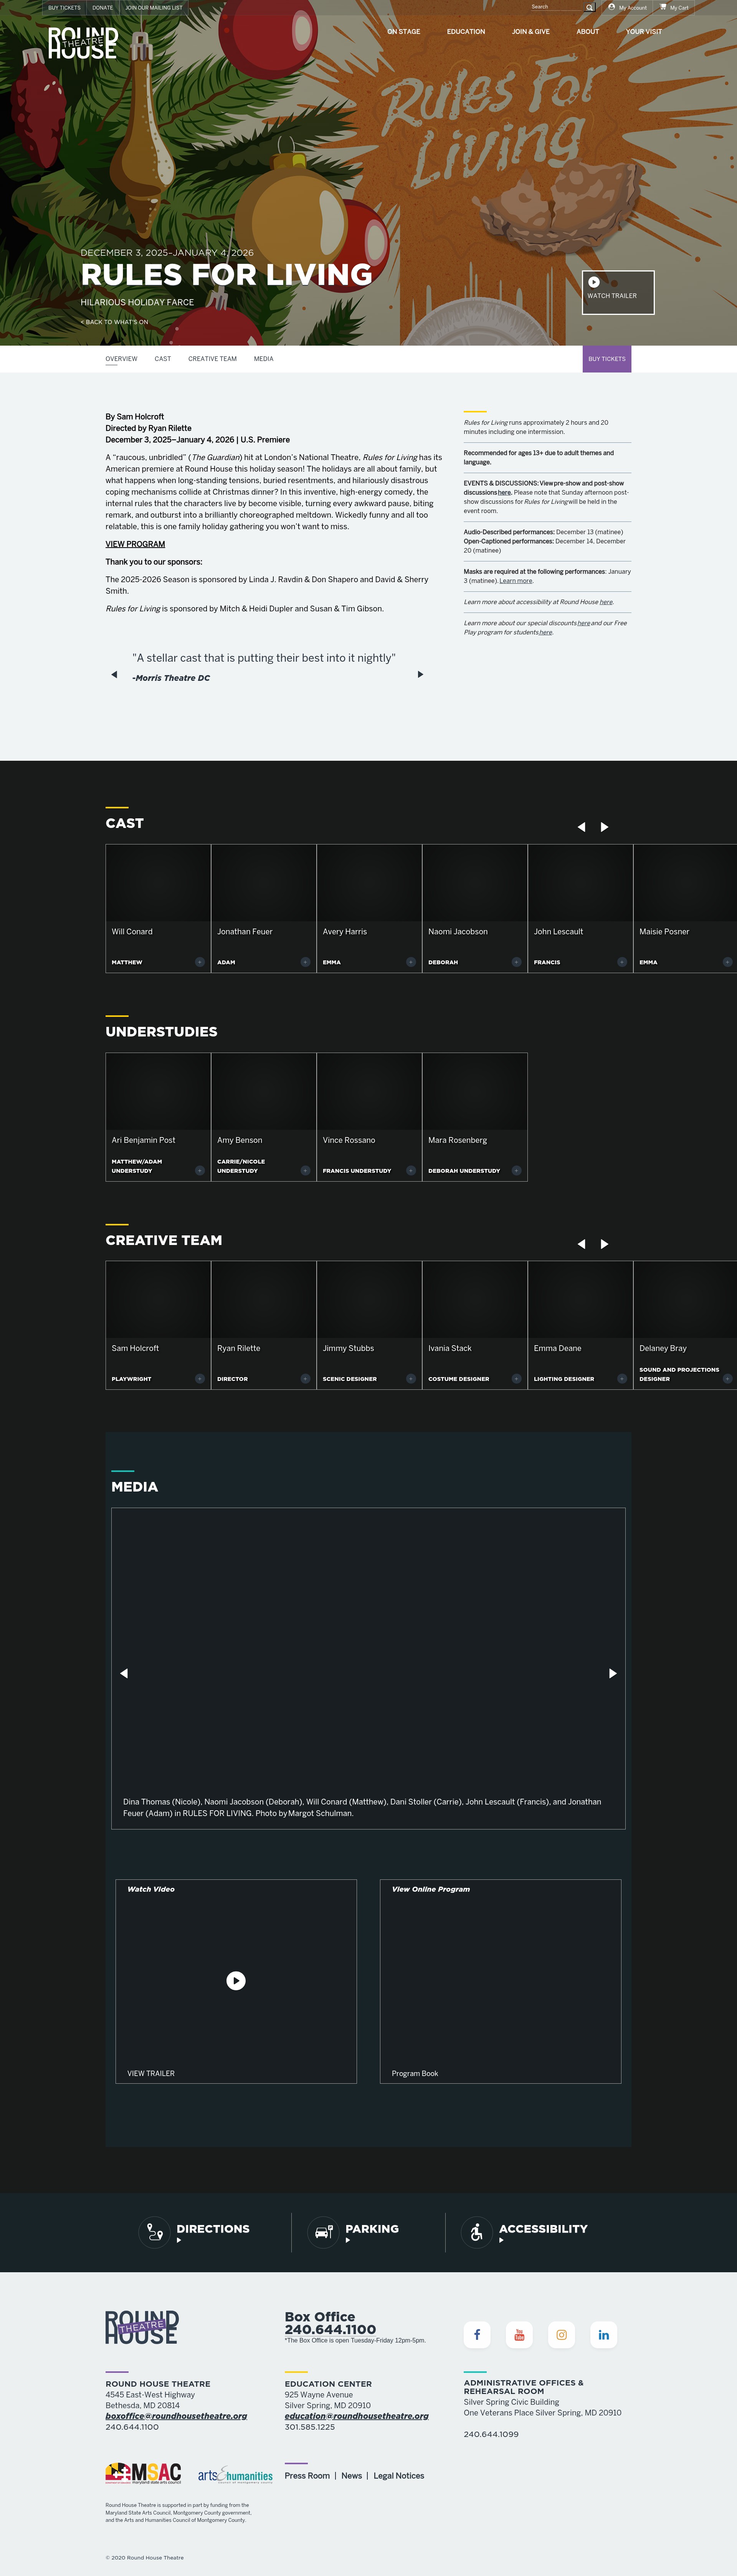Open the Program Book card
The image size is (737, 2576).
[x=500, y=1981]
